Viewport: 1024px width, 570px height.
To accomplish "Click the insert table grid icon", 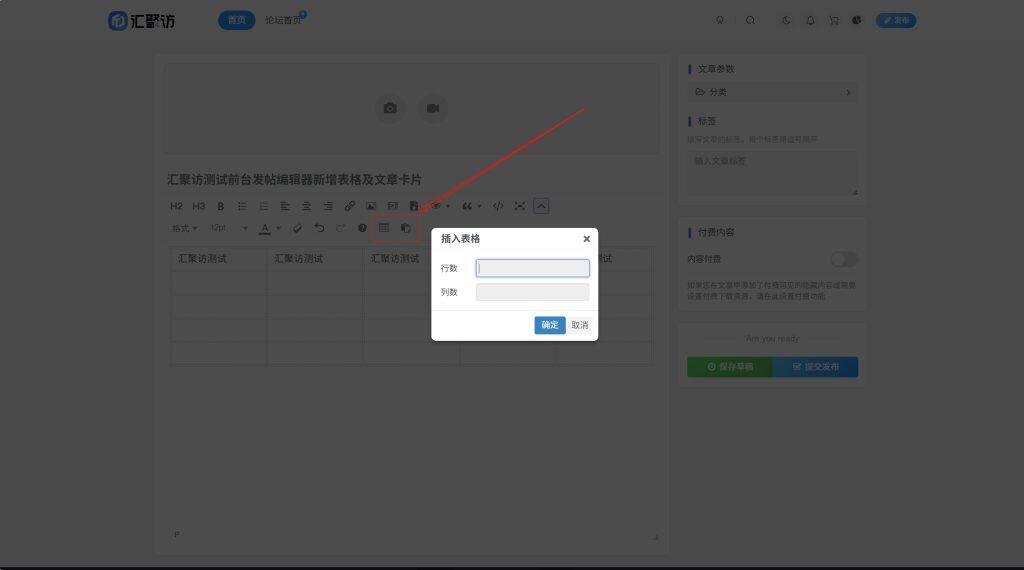I will coord(384,228).
